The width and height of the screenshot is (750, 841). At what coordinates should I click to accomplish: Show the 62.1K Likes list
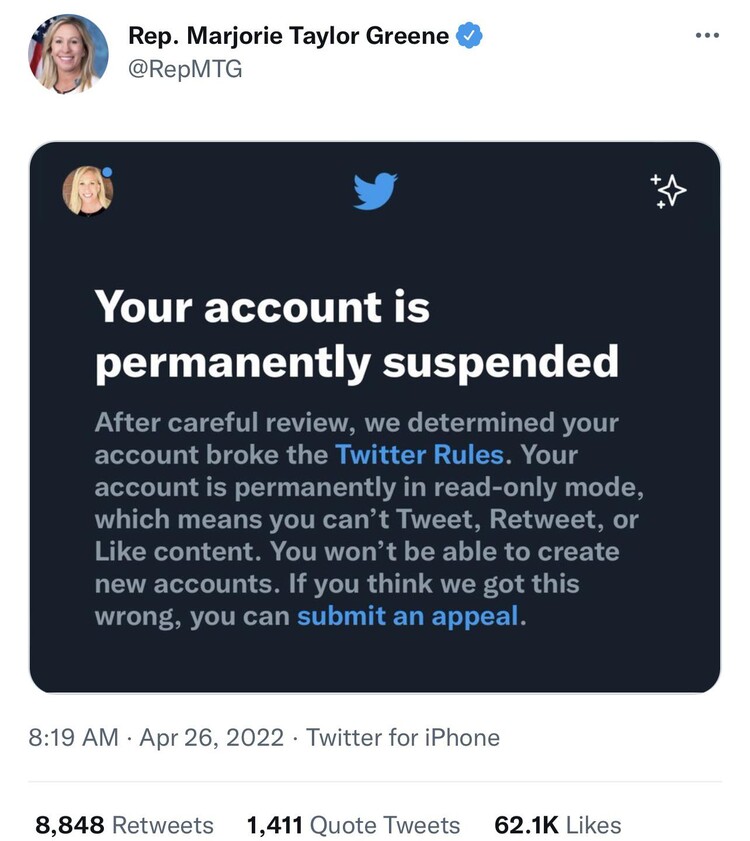(x=558, y=825)
